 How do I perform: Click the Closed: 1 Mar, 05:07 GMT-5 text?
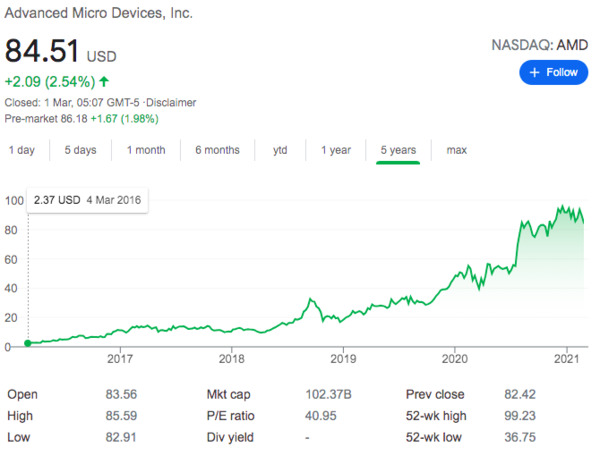coord(72,103)
